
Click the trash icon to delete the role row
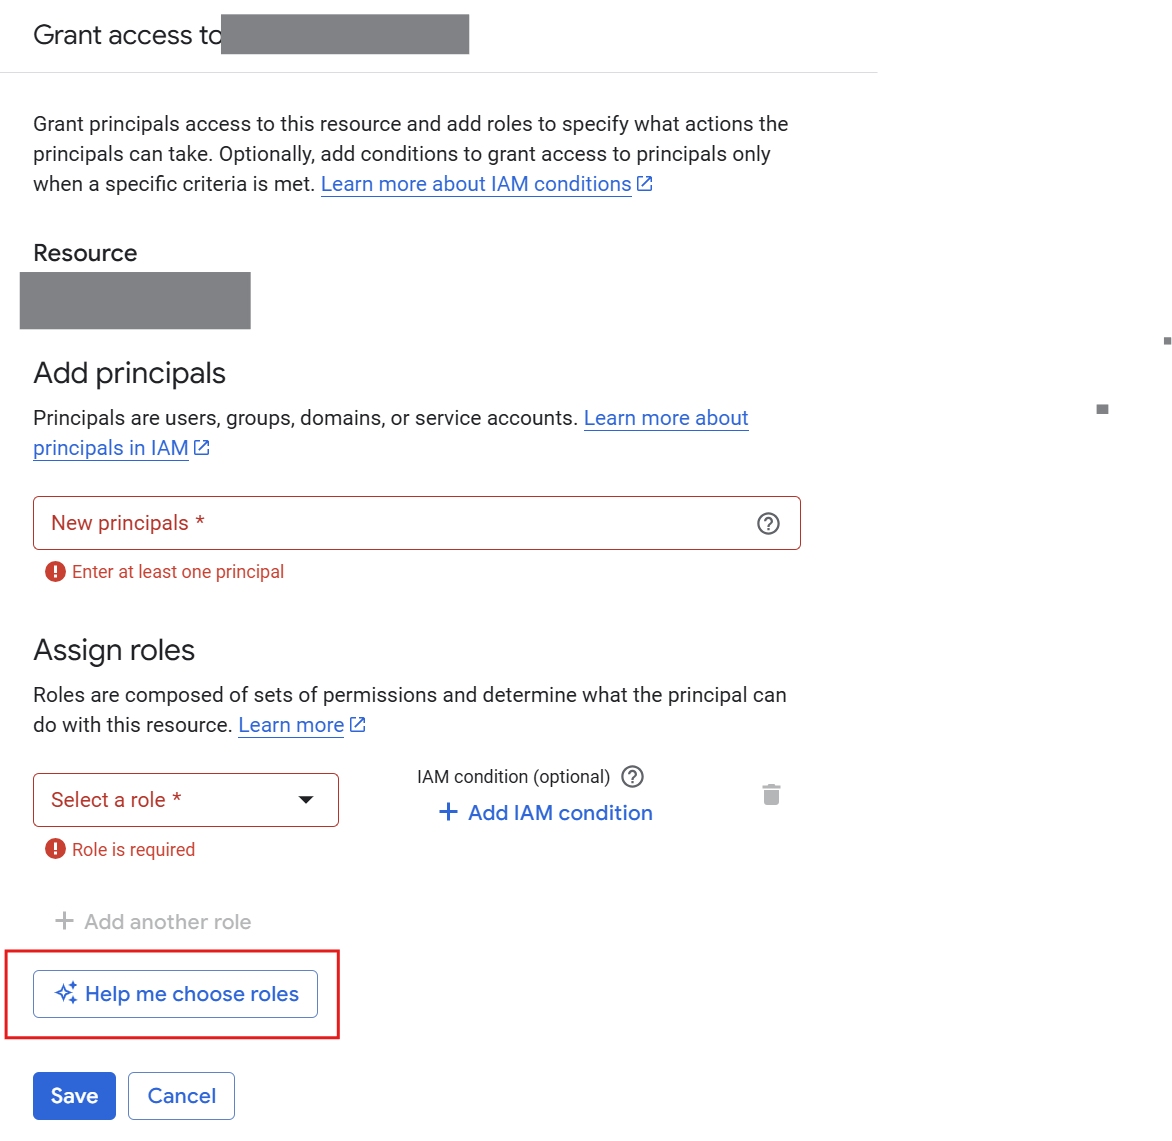pyautogui.click(x=771, y=795)
